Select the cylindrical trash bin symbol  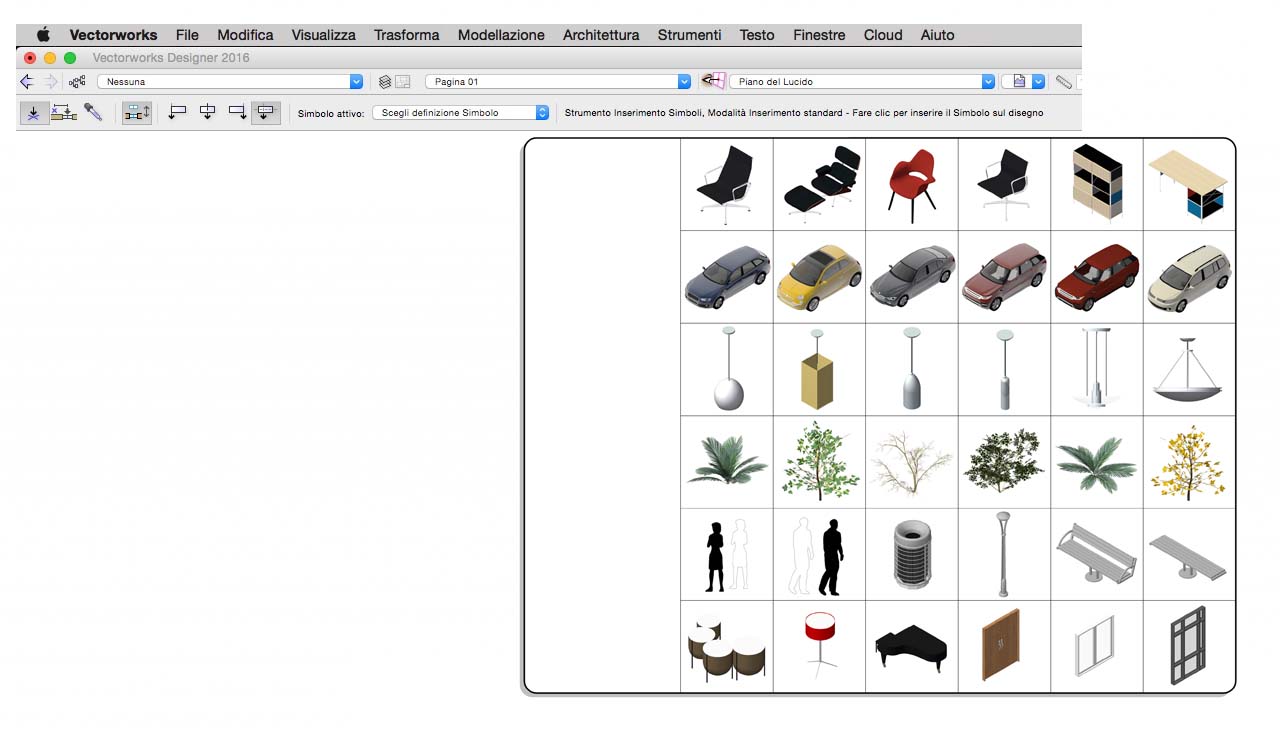coord(911,554)
